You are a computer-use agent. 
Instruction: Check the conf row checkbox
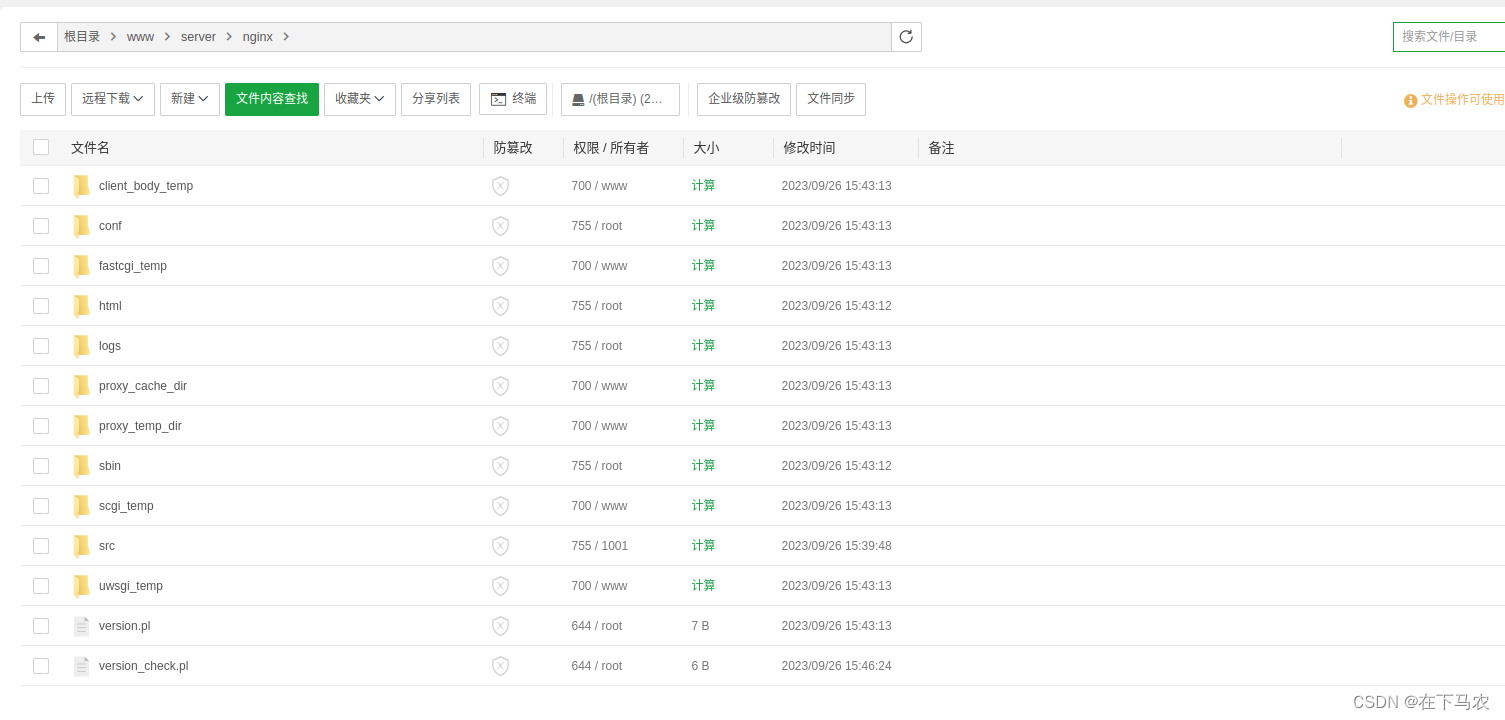click(41, 226)
